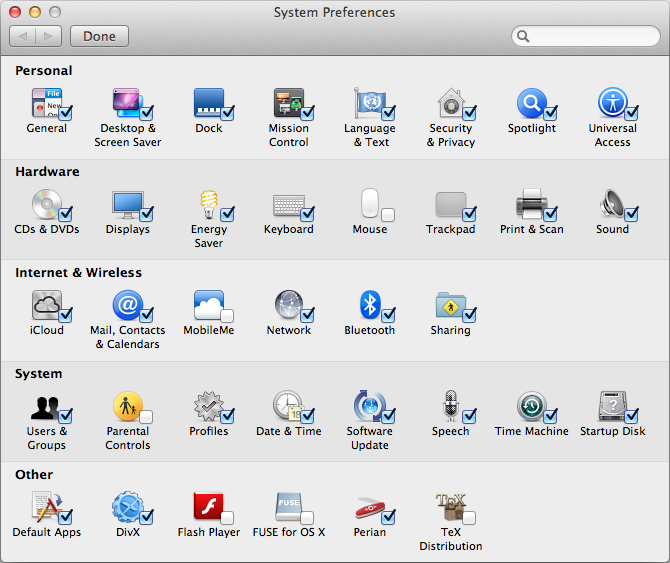The height and width of the screenshot is (563, 670).
Task: Click the iCloud icon
Action: (47, 305)
